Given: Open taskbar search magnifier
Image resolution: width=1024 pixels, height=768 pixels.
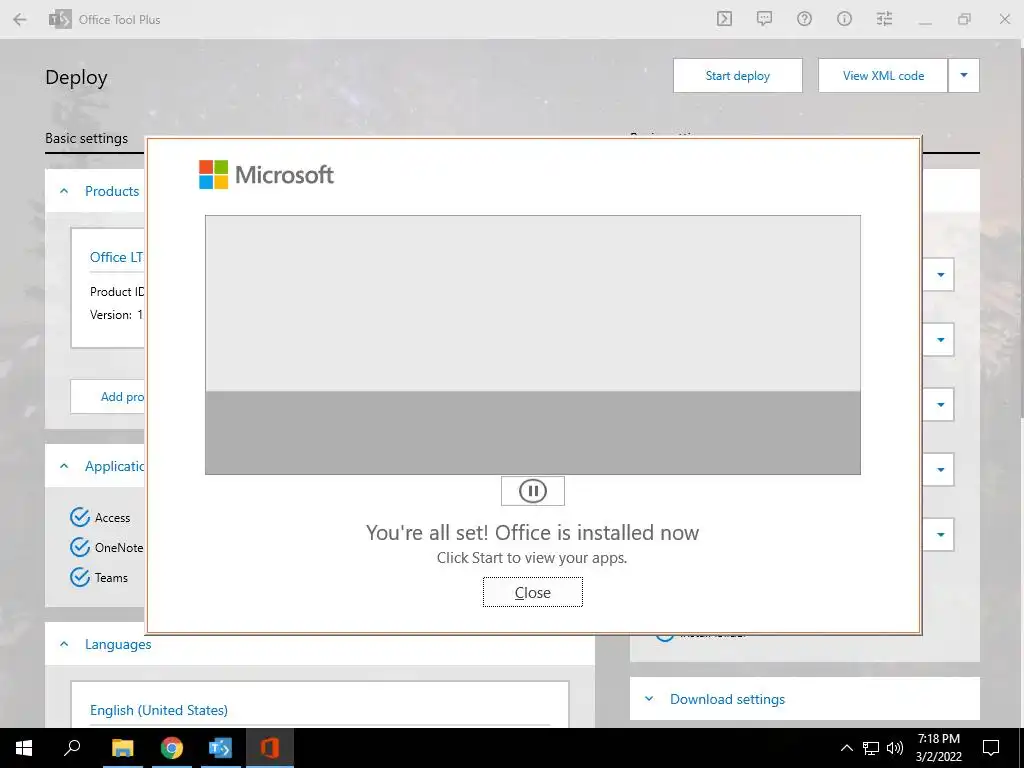Looking at the screenshot, I should pyautogui.click(x=72, y=748).
